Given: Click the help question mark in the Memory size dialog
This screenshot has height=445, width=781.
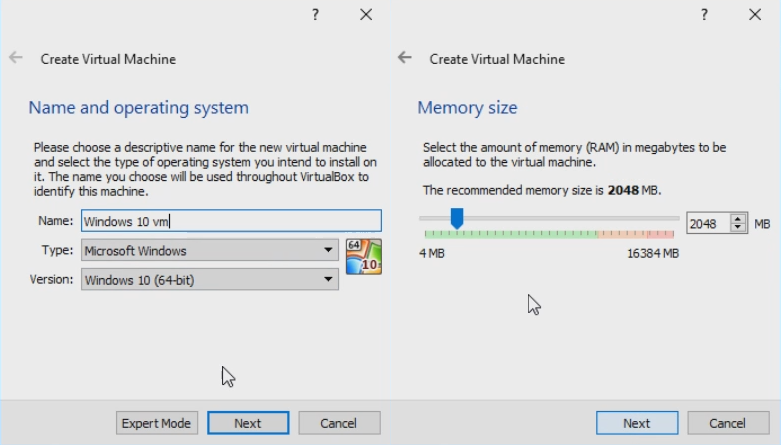Looking at the screenshot, I should [x=705, y=14].
